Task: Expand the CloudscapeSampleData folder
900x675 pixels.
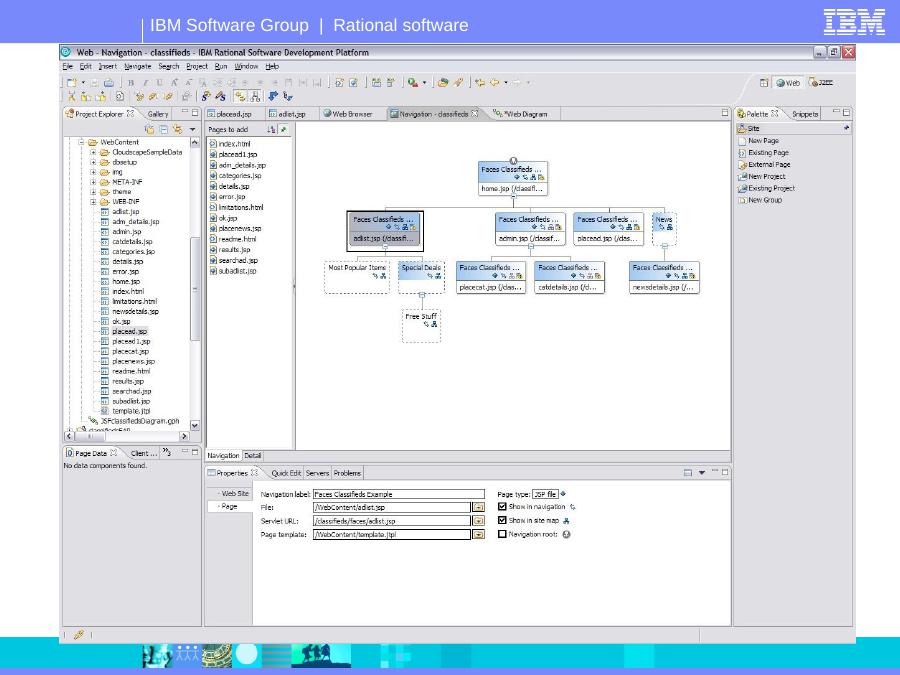Action: coord(93,153)
